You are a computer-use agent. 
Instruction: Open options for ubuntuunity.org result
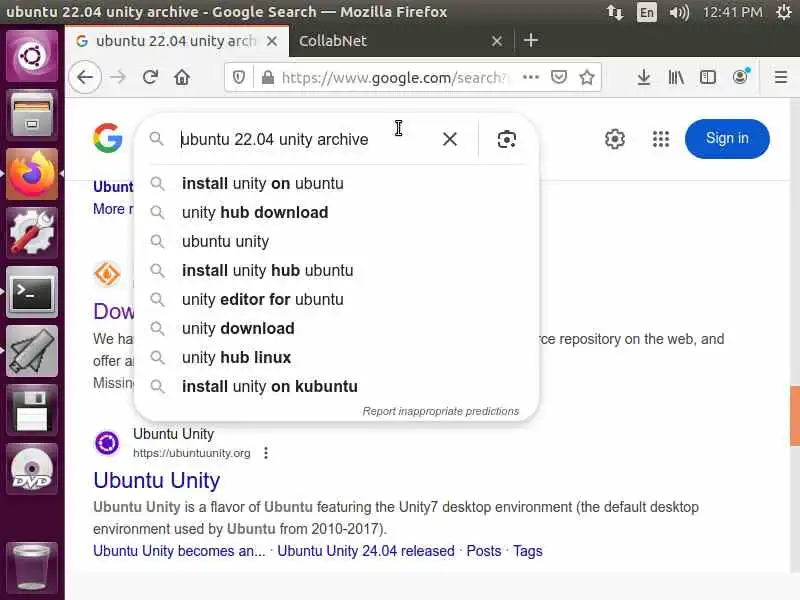tap(266, 453)
